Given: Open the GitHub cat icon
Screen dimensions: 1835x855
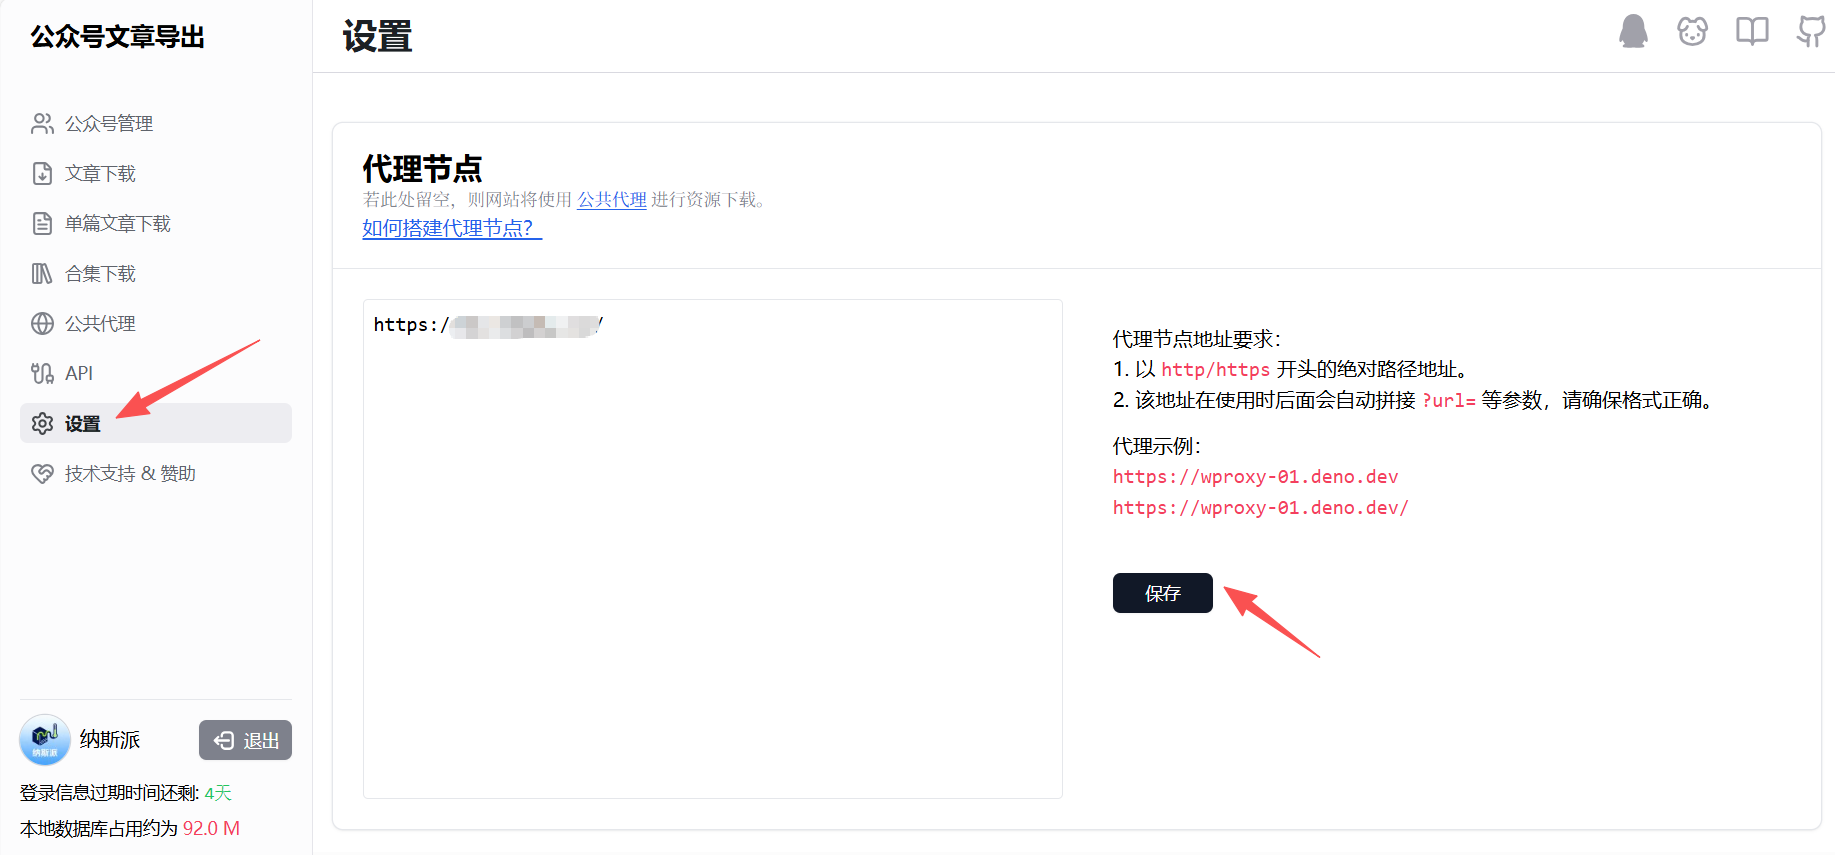Looking at the screenshot, I should pyautogui.click(x=1811, y=31).
